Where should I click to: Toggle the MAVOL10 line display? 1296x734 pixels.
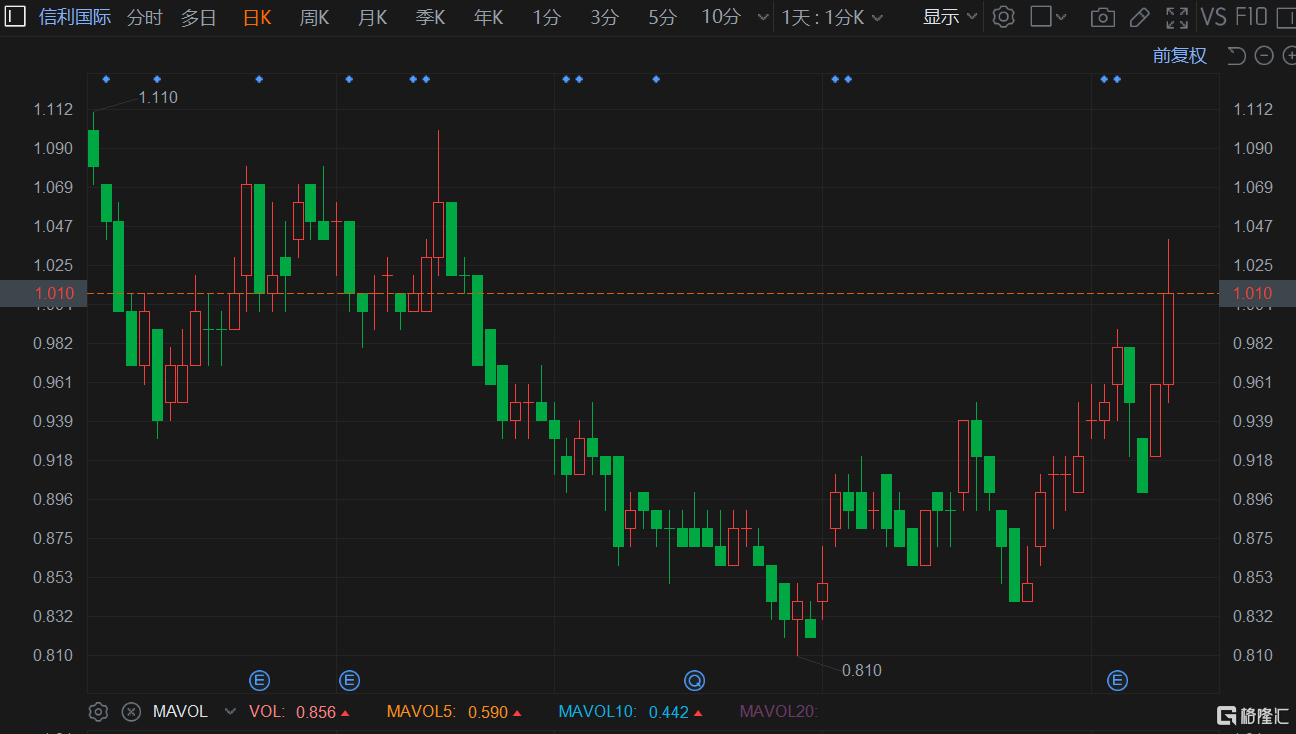coord(597,711)
